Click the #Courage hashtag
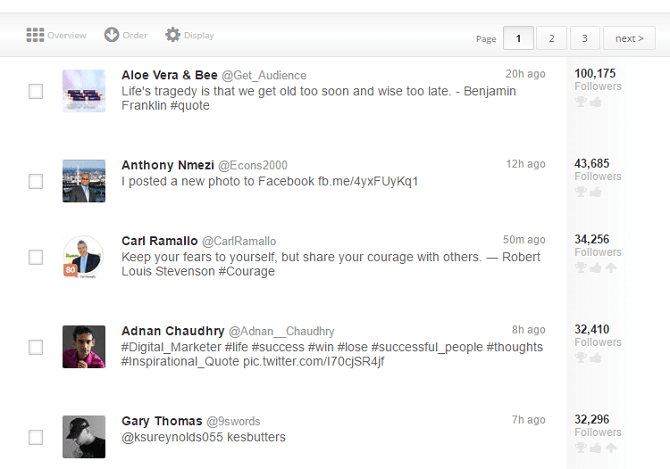This screenshot has height=469, width=670. click(247, 272)
